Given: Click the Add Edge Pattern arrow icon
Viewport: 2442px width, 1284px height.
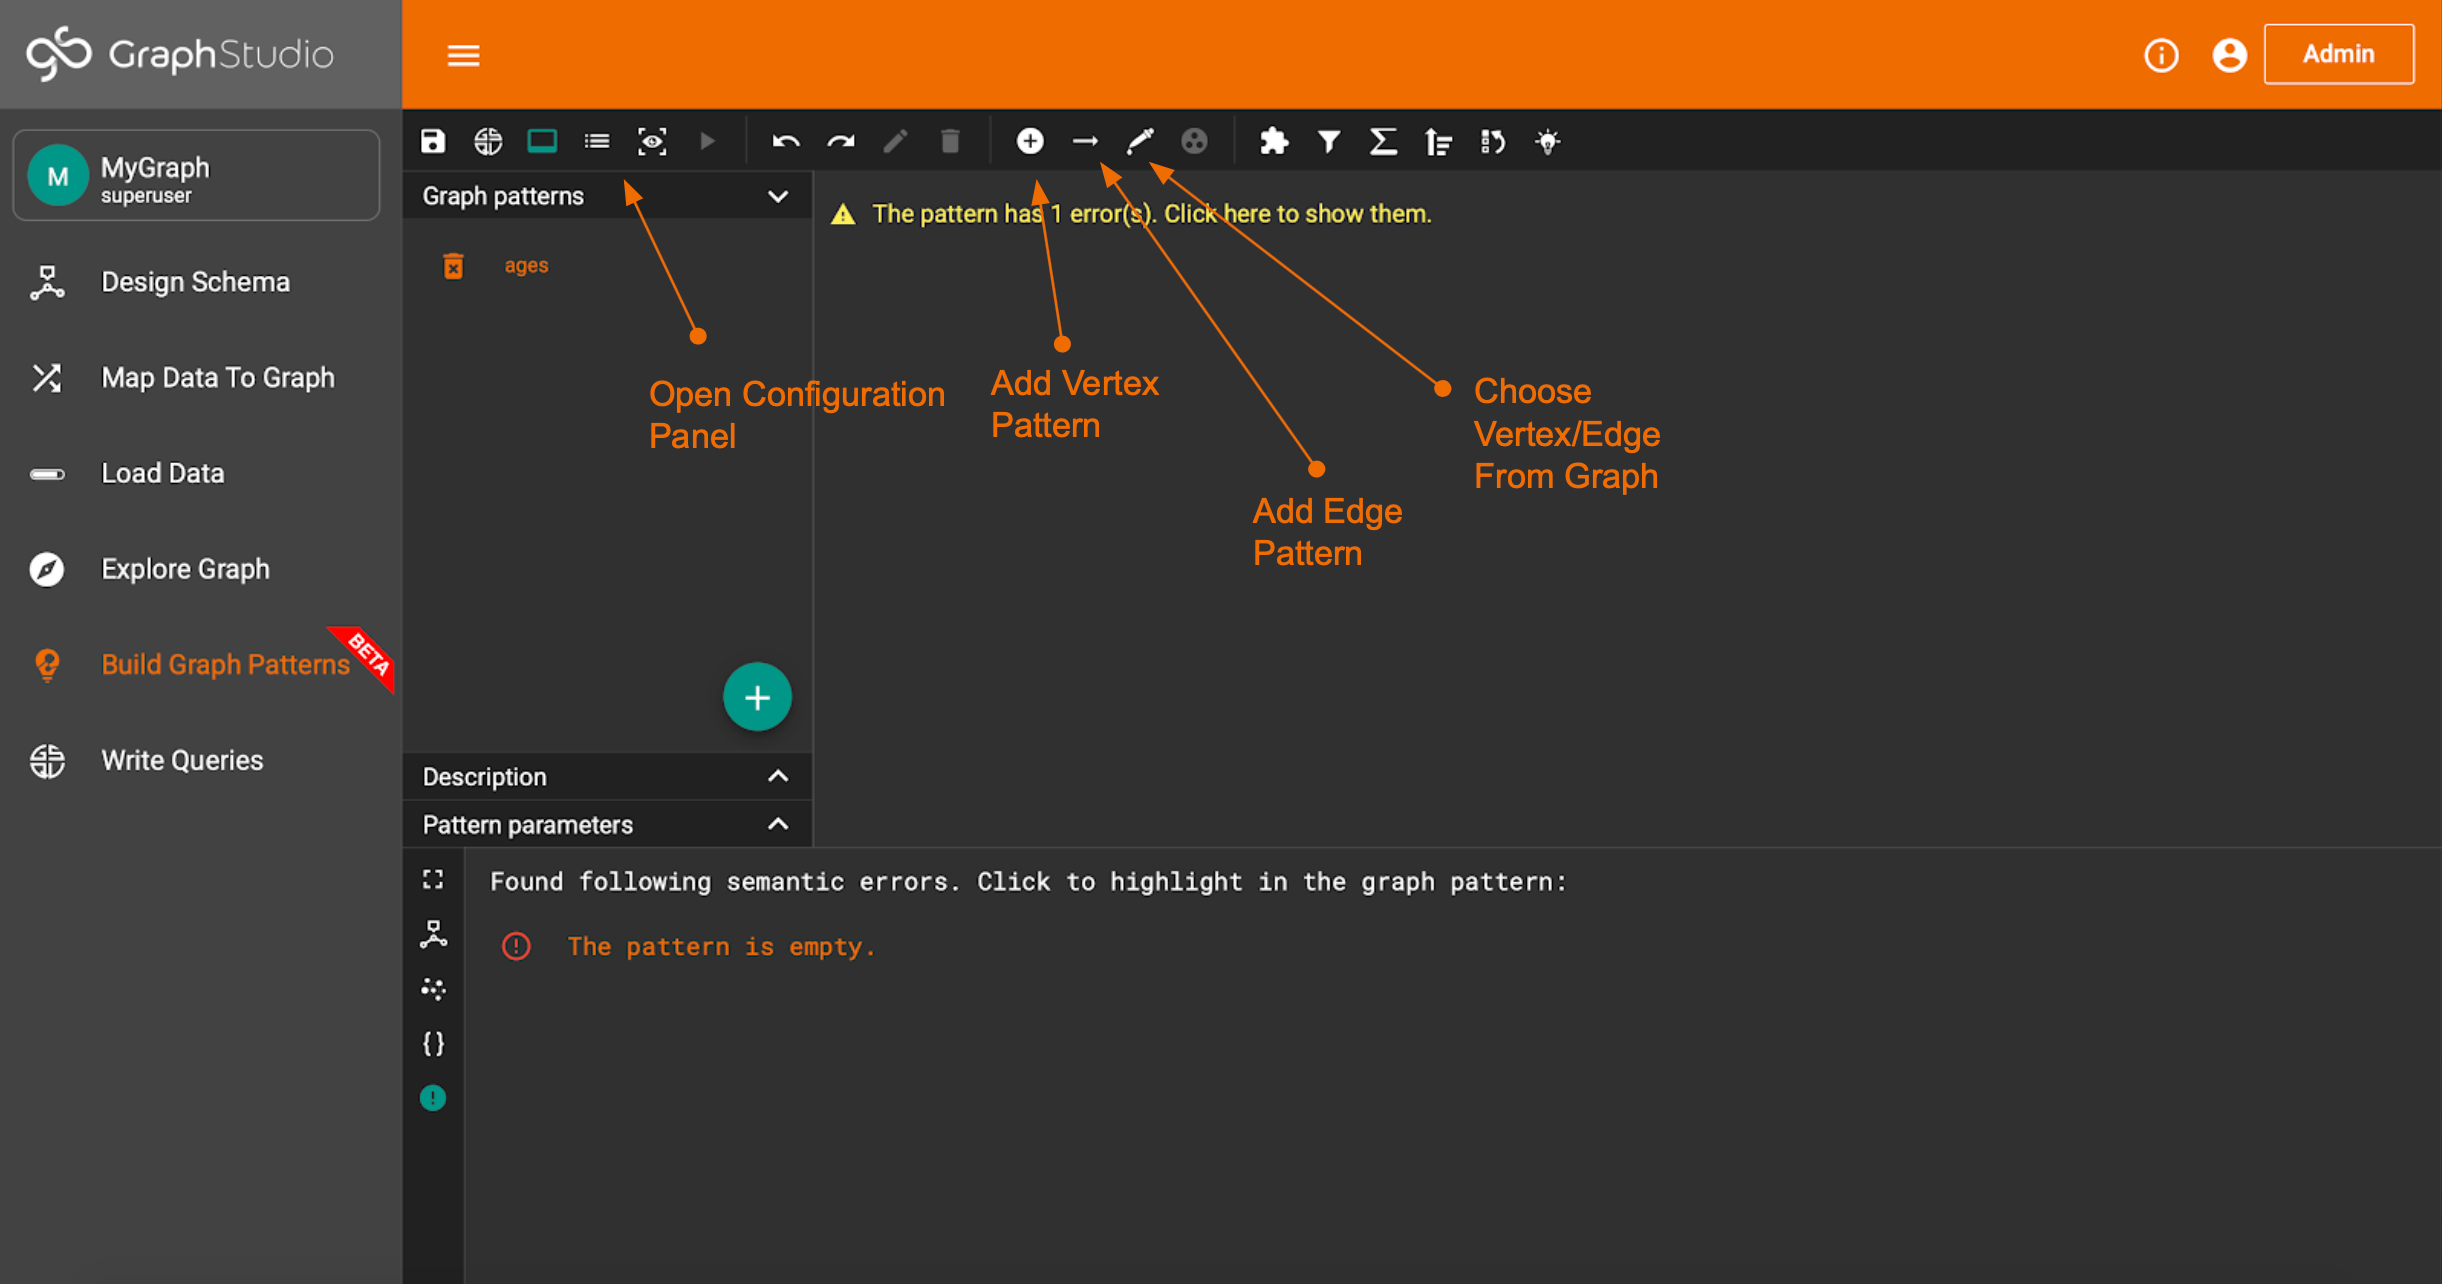Looking at the screenshot, I should [x=1084, y=141].
